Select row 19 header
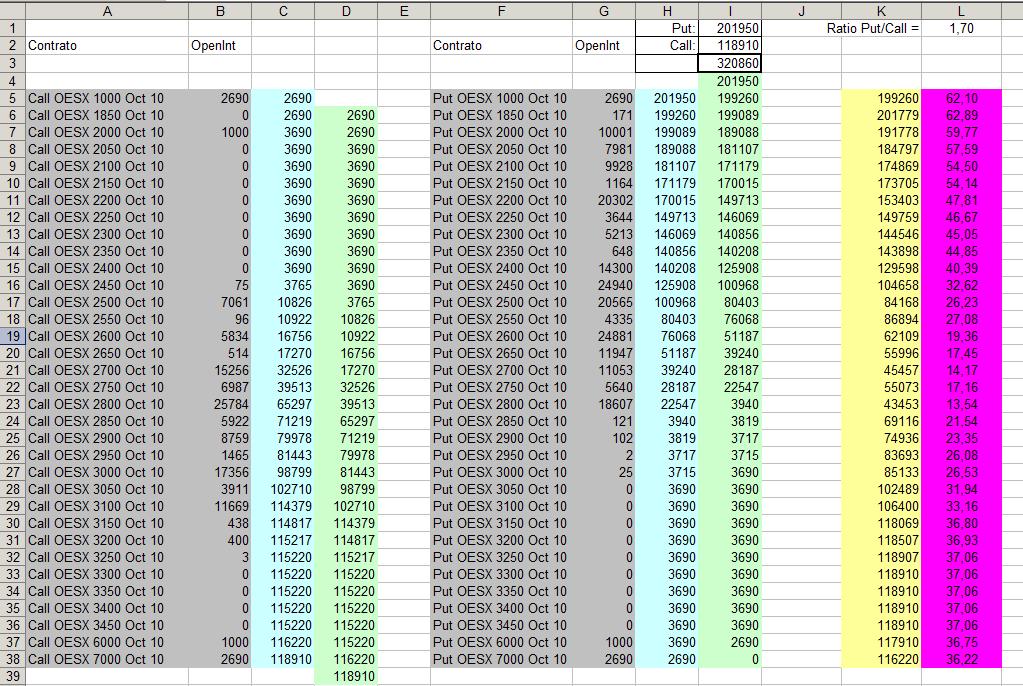The image size is (1023, 686). pyautogui.click(x=12, y=336)
